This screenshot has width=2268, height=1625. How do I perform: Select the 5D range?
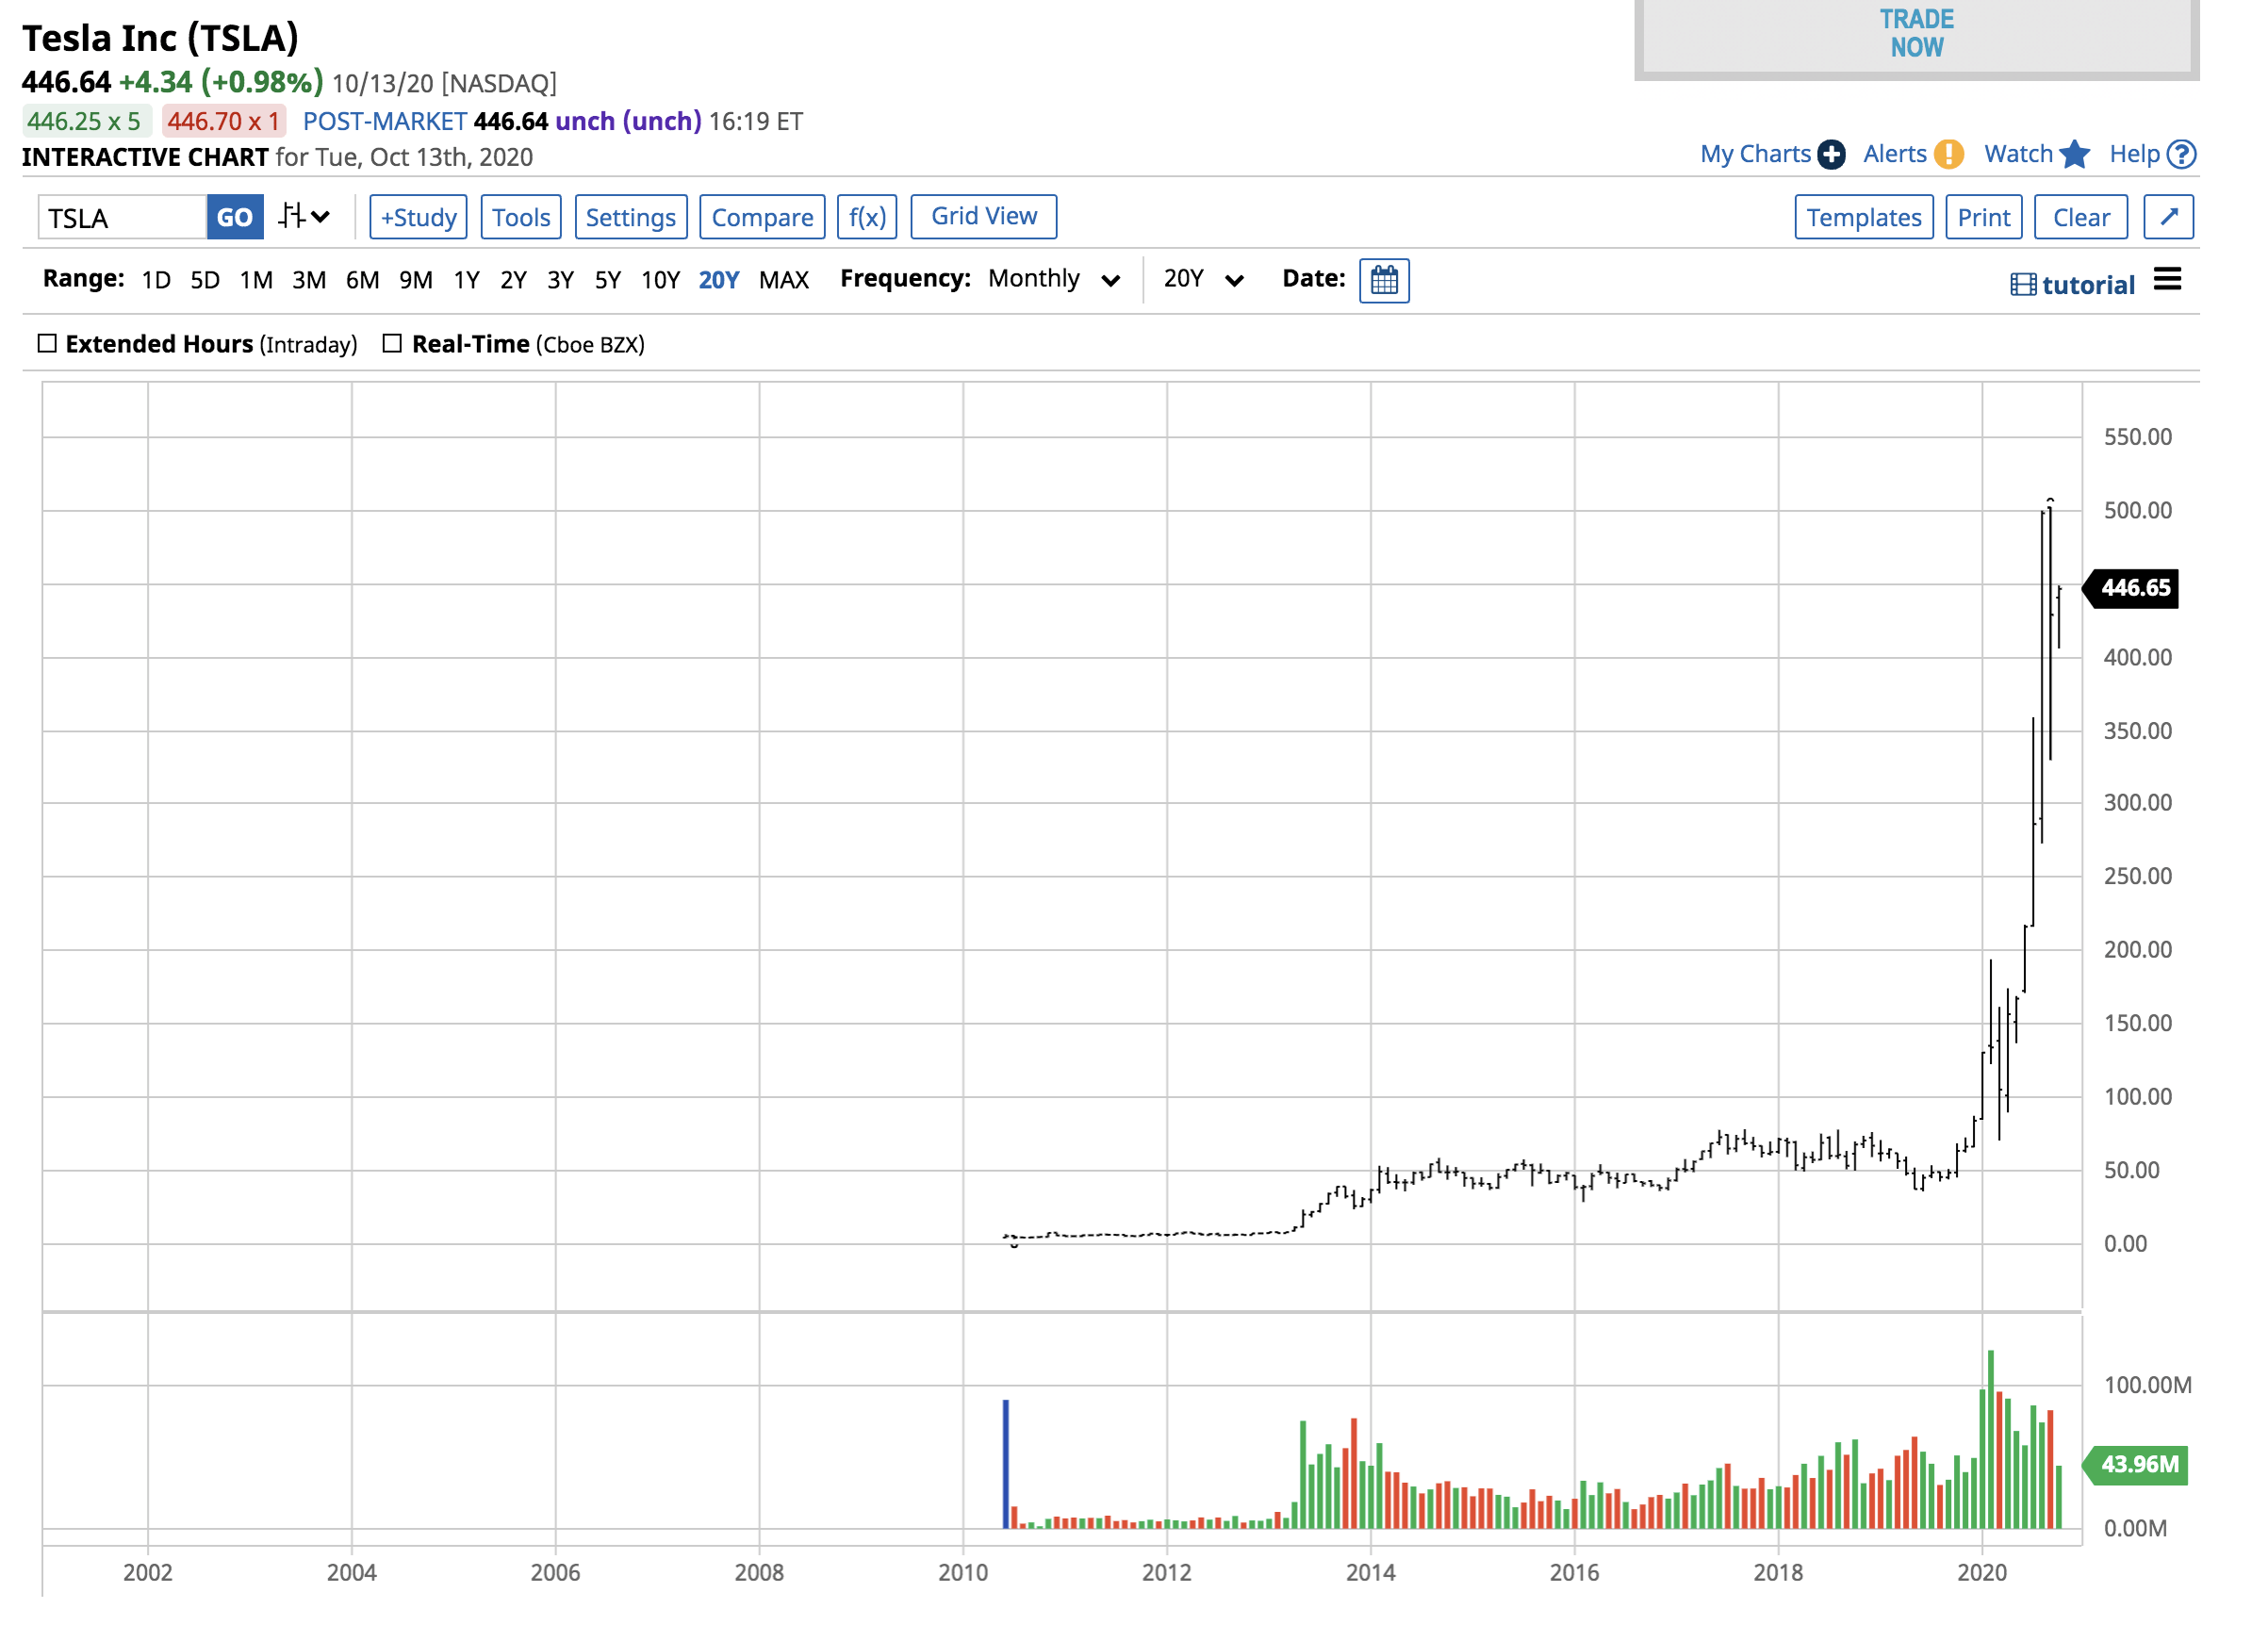(x=205, y=280)
